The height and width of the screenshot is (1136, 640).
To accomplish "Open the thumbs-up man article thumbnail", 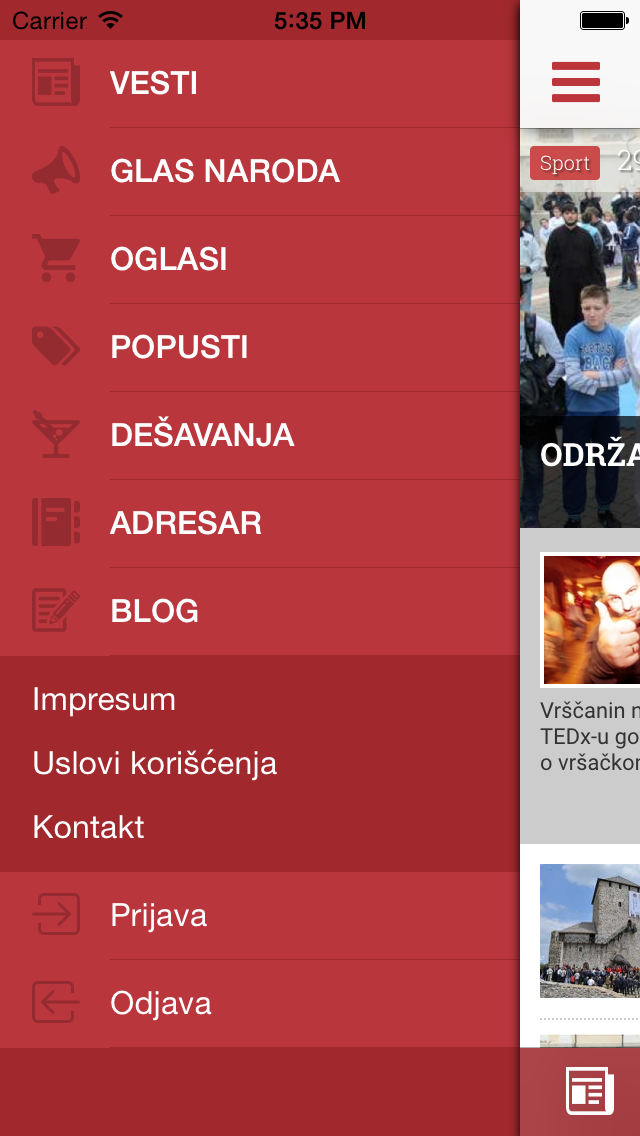I will 590,620.
